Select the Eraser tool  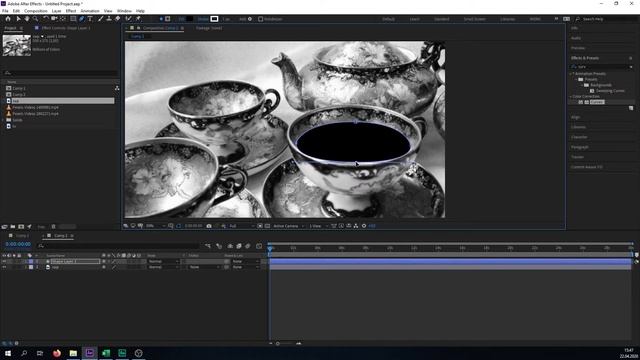pyautogui.click(x=118, y=19)
